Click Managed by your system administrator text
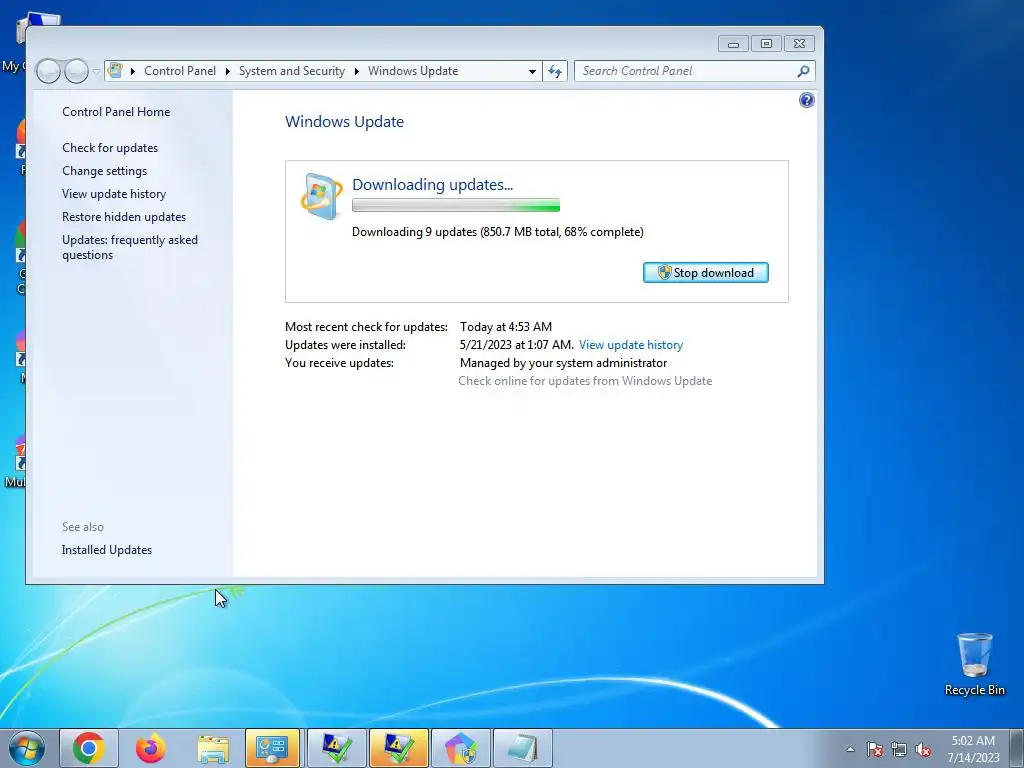The image size is (1024, 768). [564, 363]
